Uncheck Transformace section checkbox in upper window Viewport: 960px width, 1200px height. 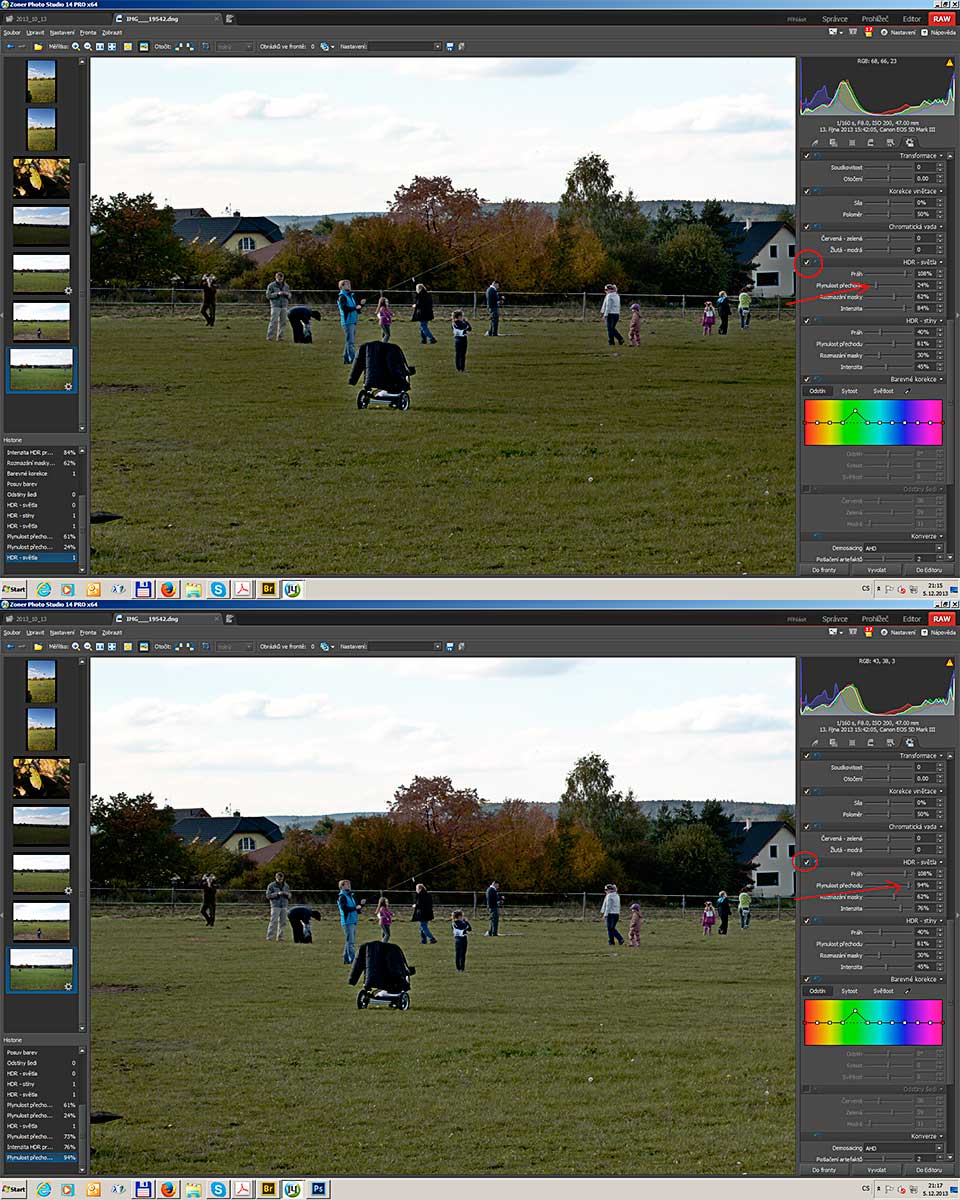[807, 155]
